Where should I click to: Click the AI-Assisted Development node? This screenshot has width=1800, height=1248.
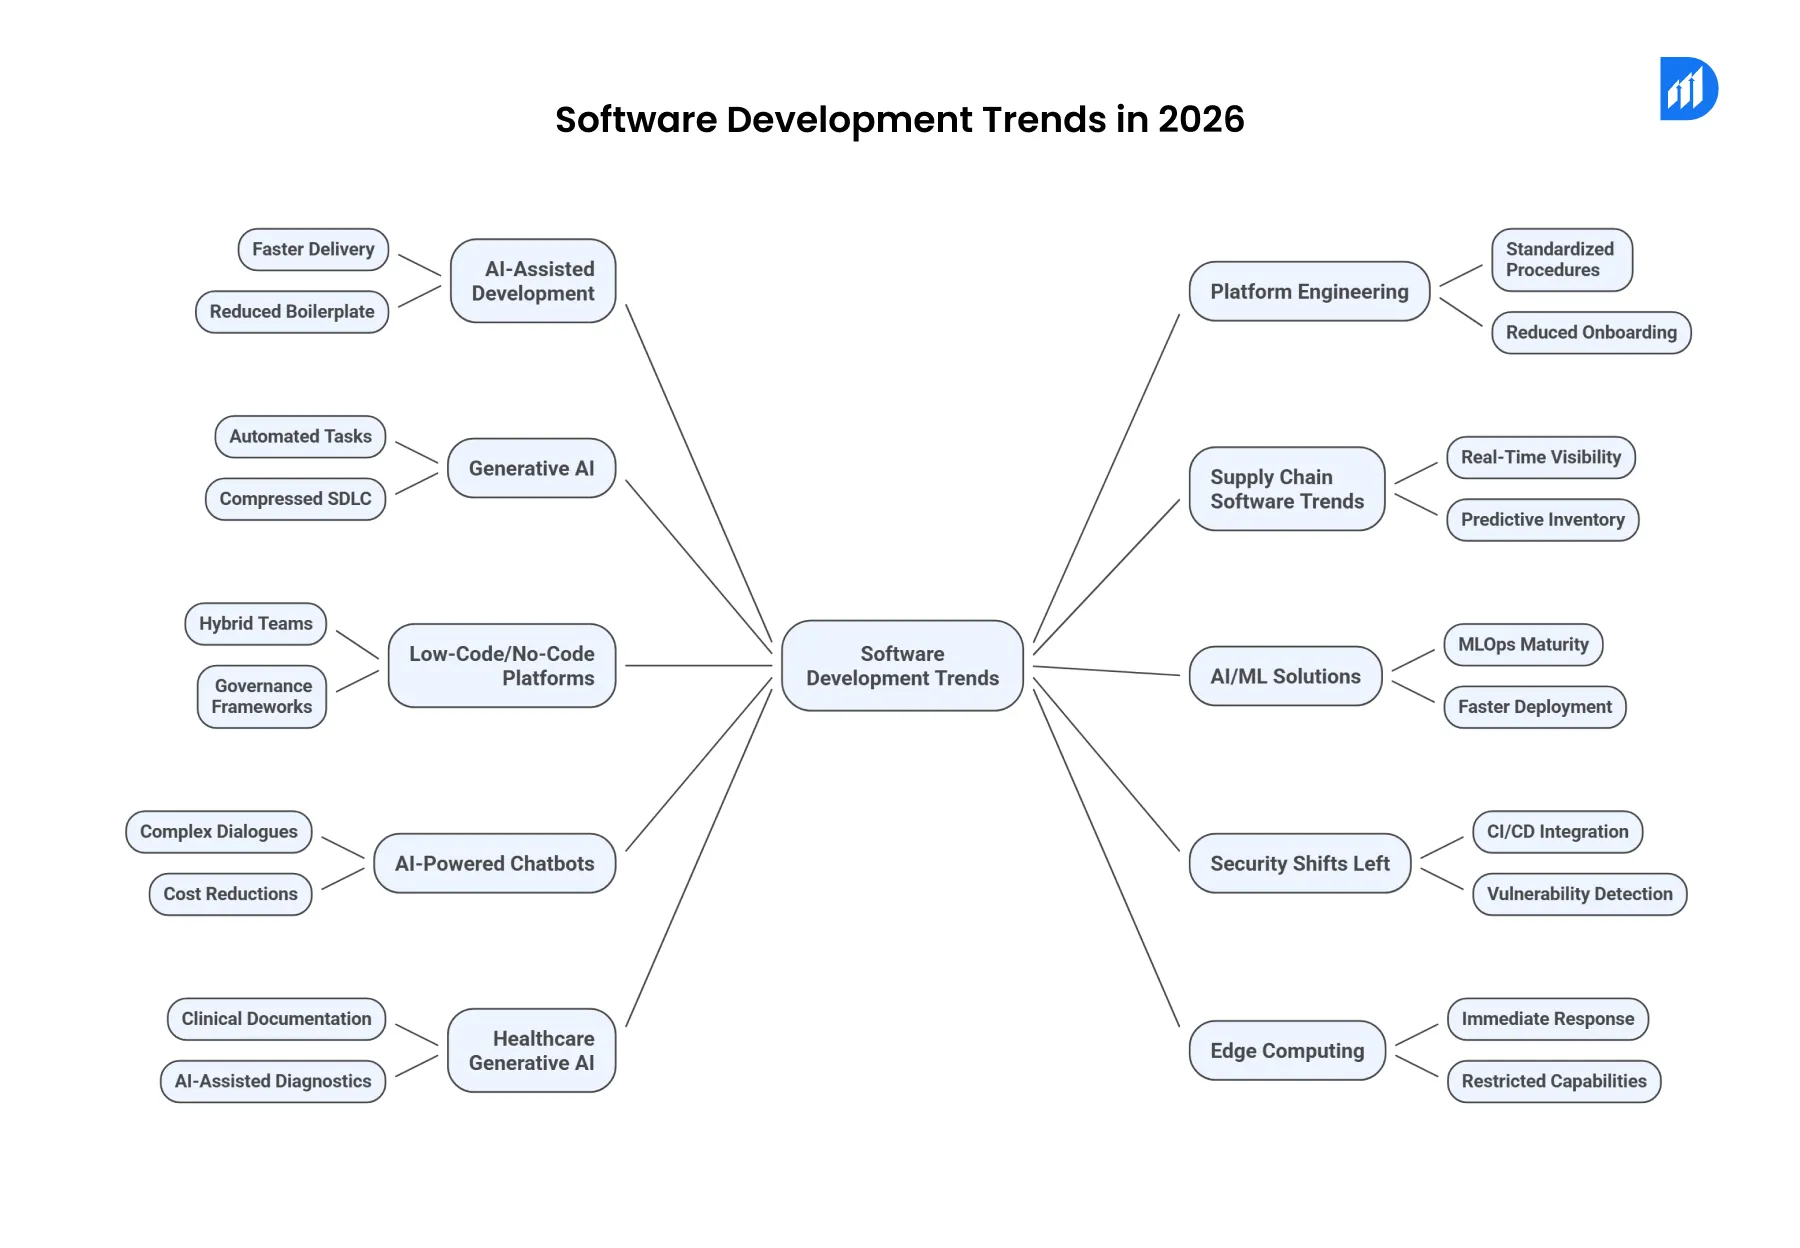click(533, 281)
